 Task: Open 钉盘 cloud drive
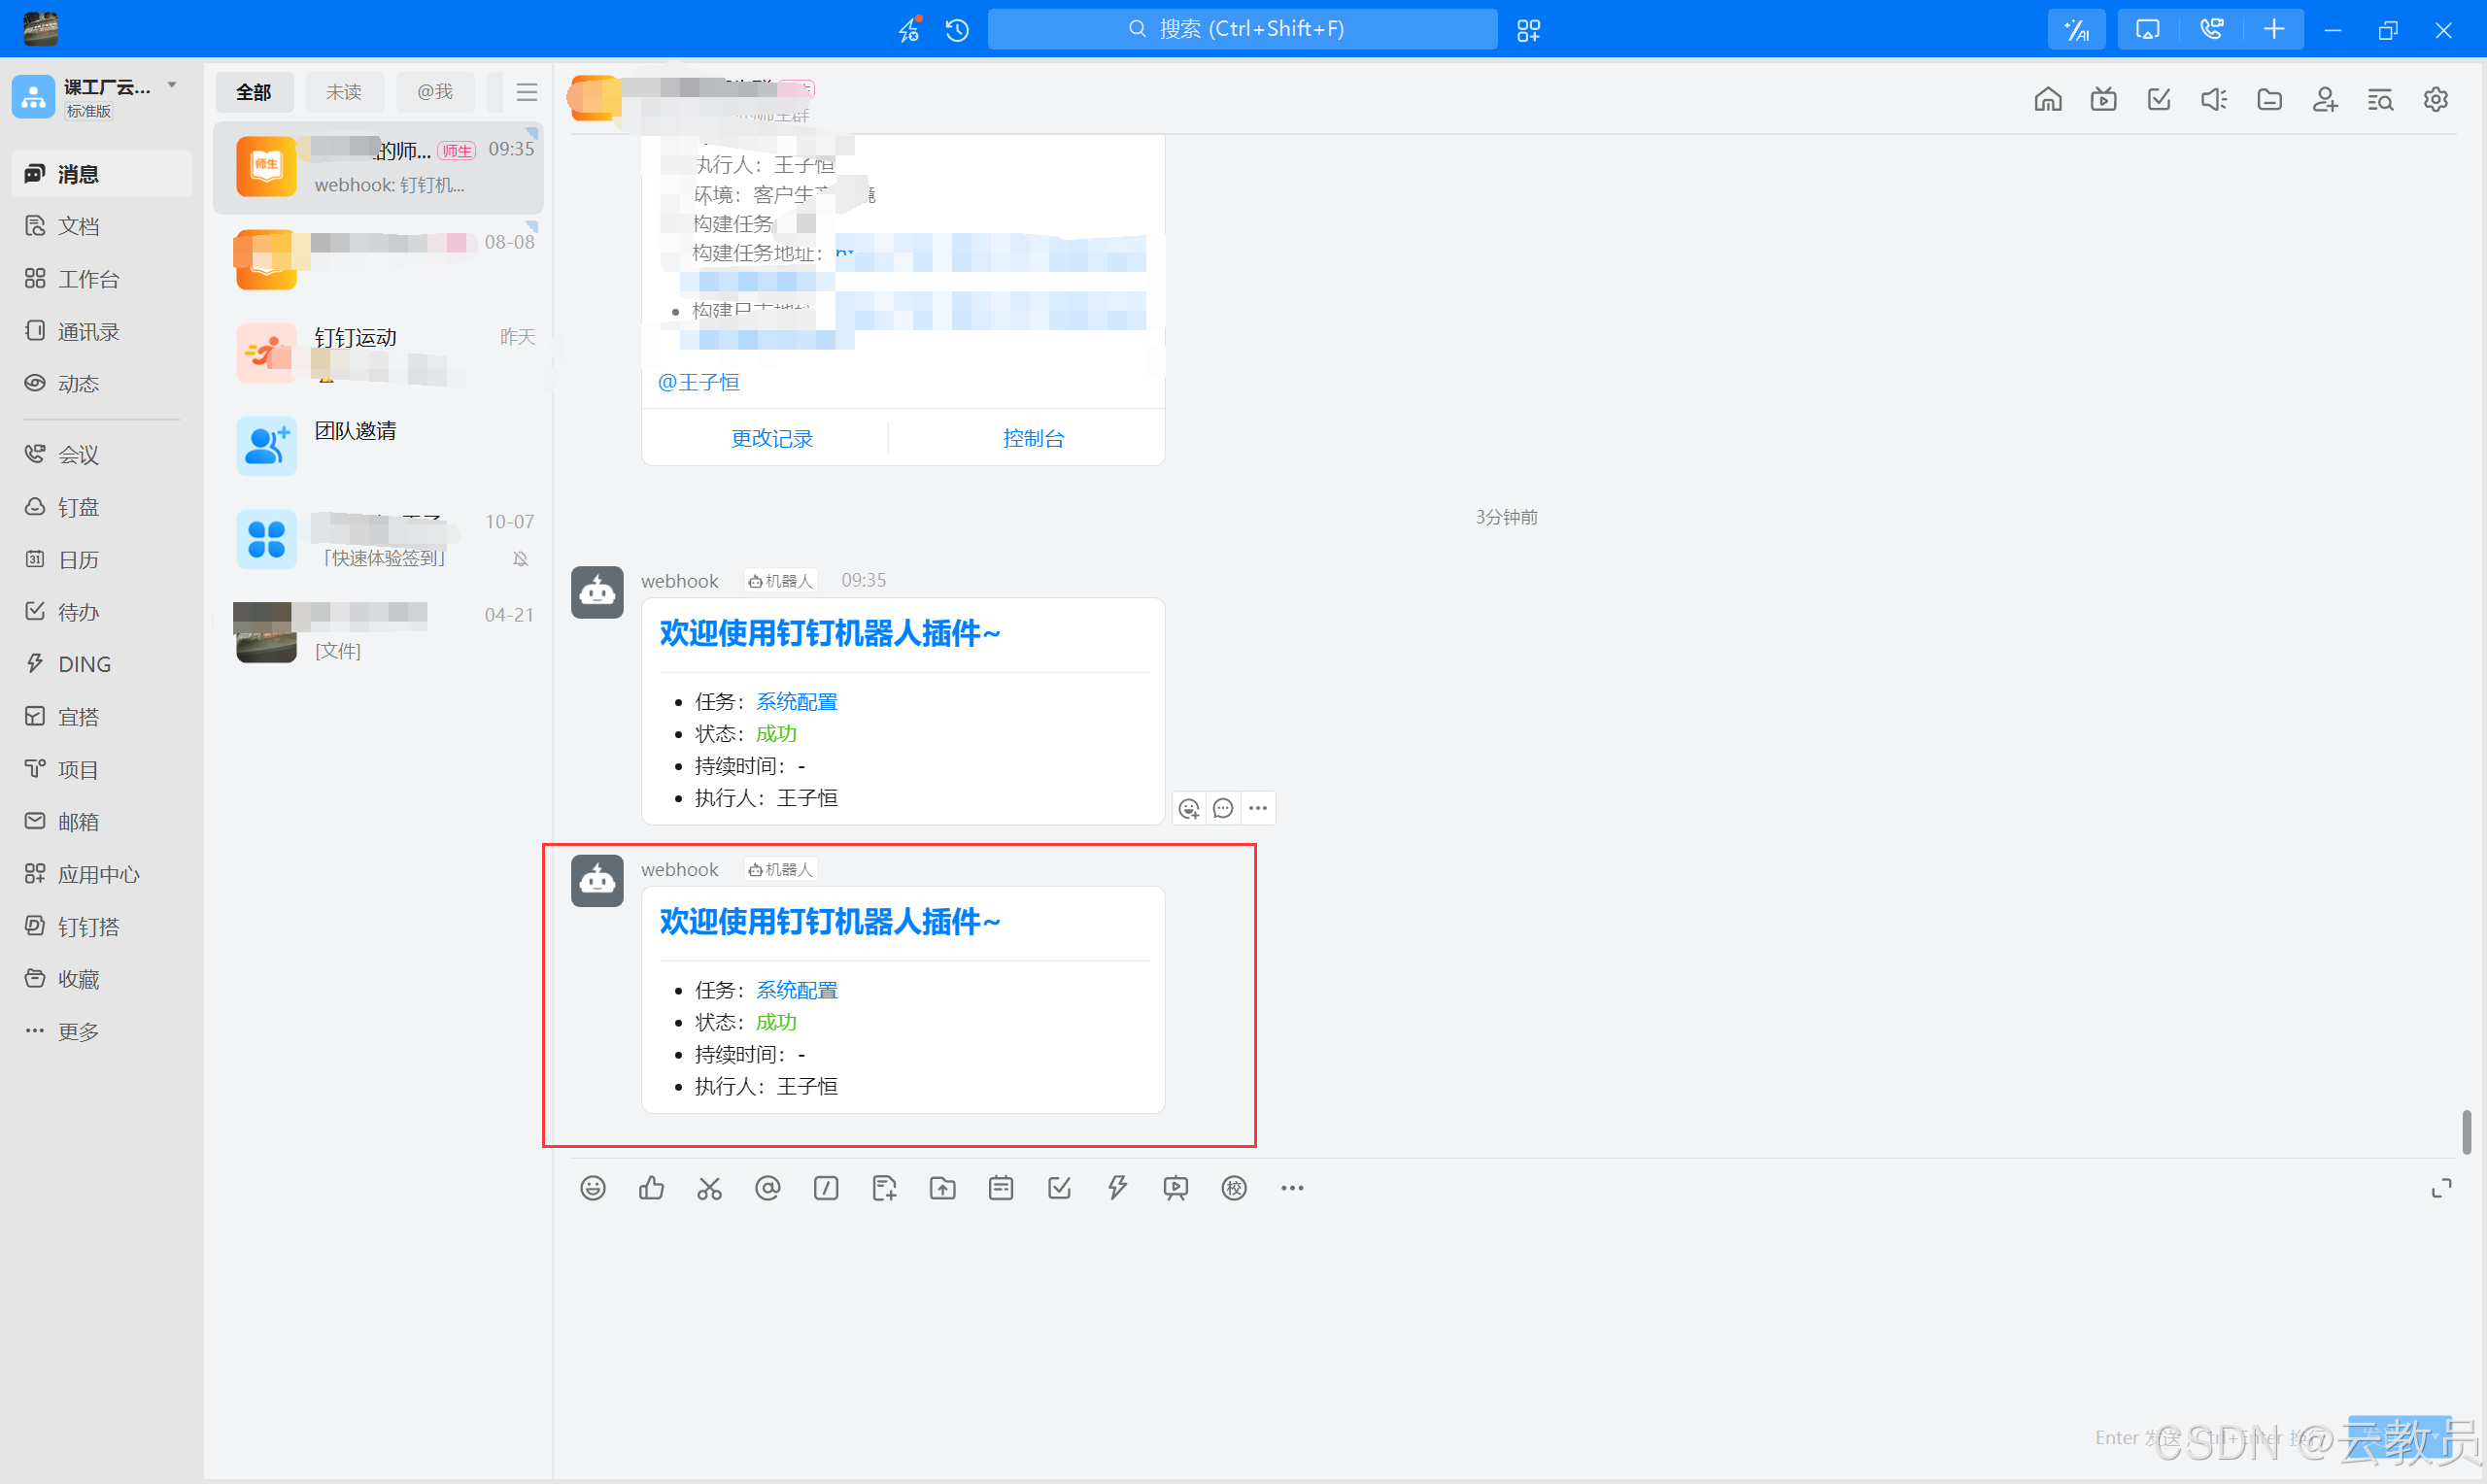(100, 507)
